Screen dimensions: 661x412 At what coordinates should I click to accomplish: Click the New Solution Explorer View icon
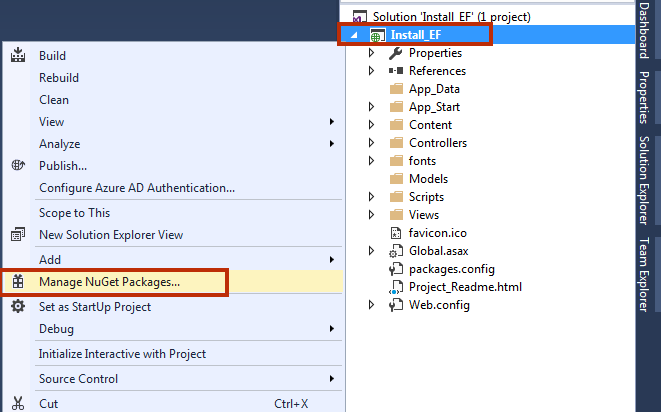tap(18, 234)
